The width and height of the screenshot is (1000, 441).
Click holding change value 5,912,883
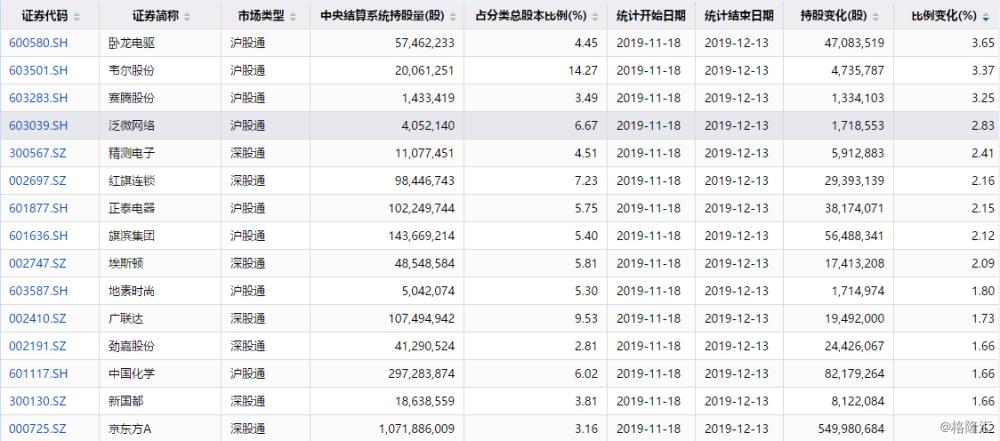(x=857, y=153)
